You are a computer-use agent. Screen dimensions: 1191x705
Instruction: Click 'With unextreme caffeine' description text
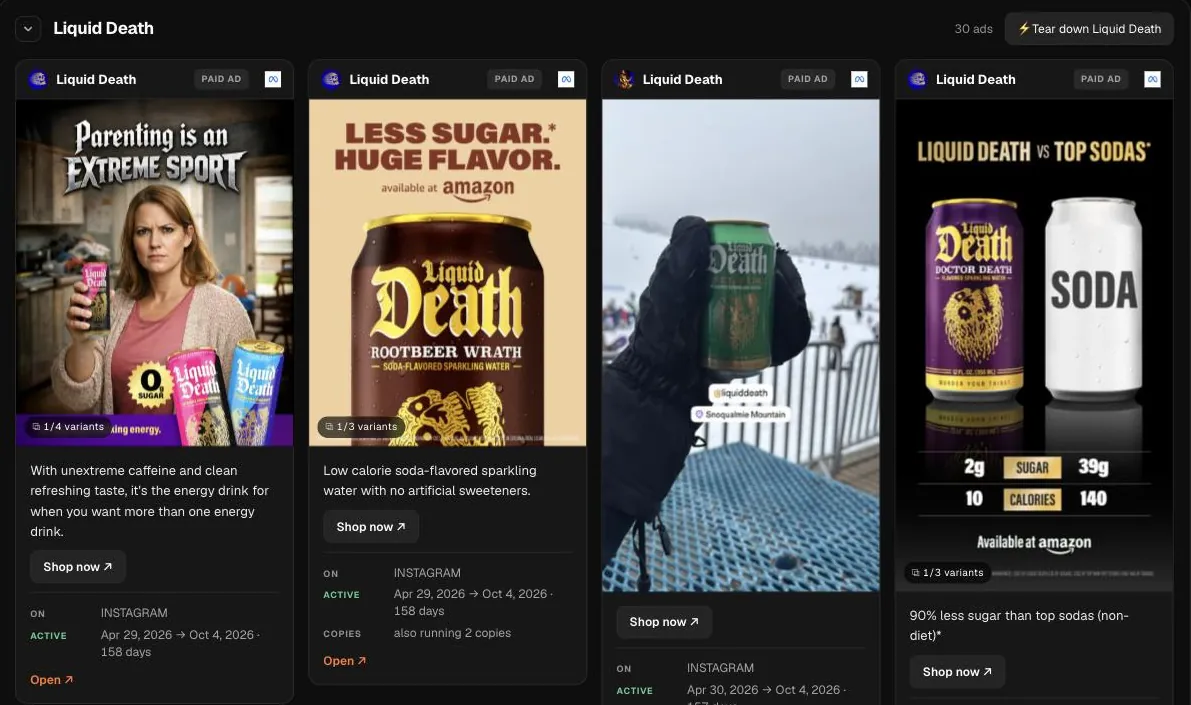tap(150, 501)
